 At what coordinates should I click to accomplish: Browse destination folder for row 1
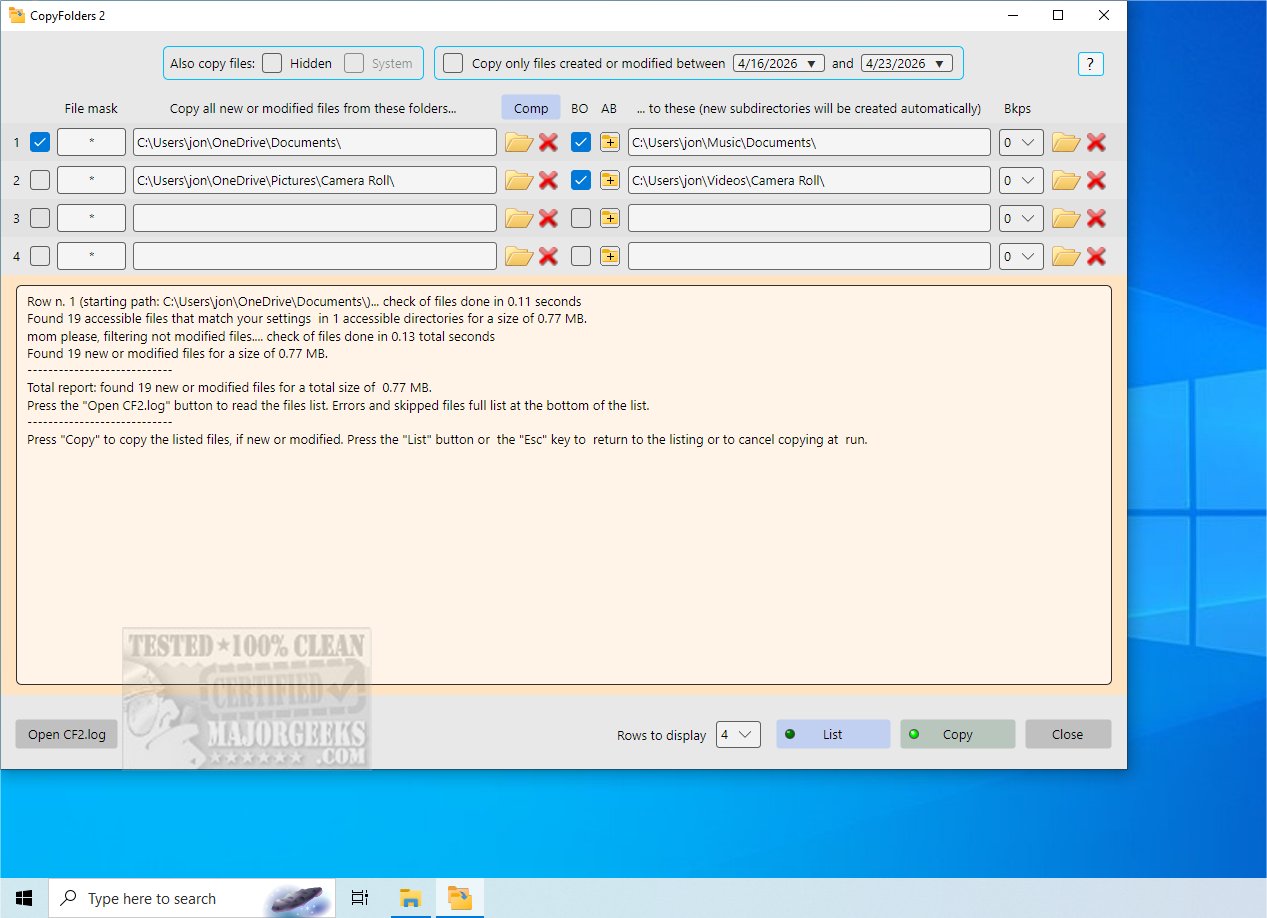[1066, 142]
